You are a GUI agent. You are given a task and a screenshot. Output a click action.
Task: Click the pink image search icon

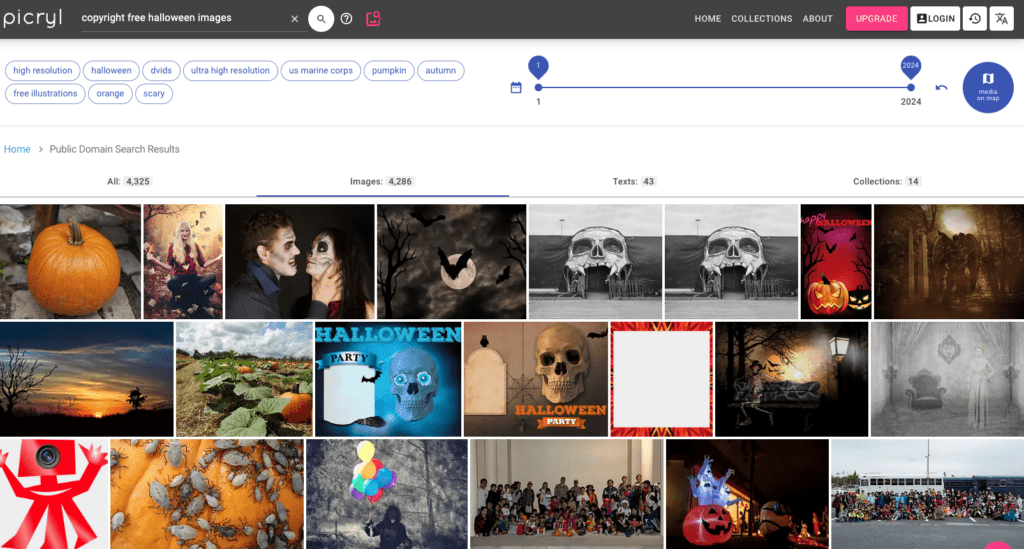(x=373, y=19)
